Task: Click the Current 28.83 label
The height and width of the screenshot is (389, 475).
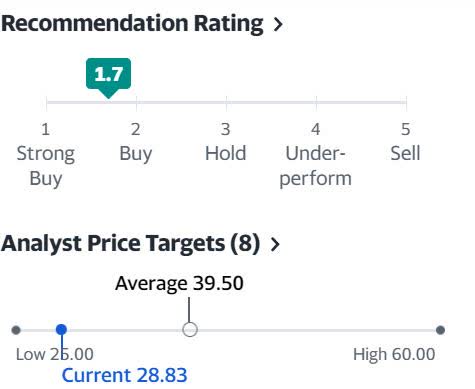Action: pos(124,375)
